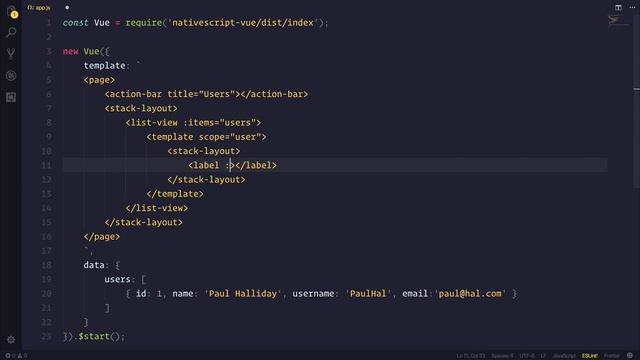Click the opening <page> tag
This screenshot has height=360, width=640.
click(99, 80)
